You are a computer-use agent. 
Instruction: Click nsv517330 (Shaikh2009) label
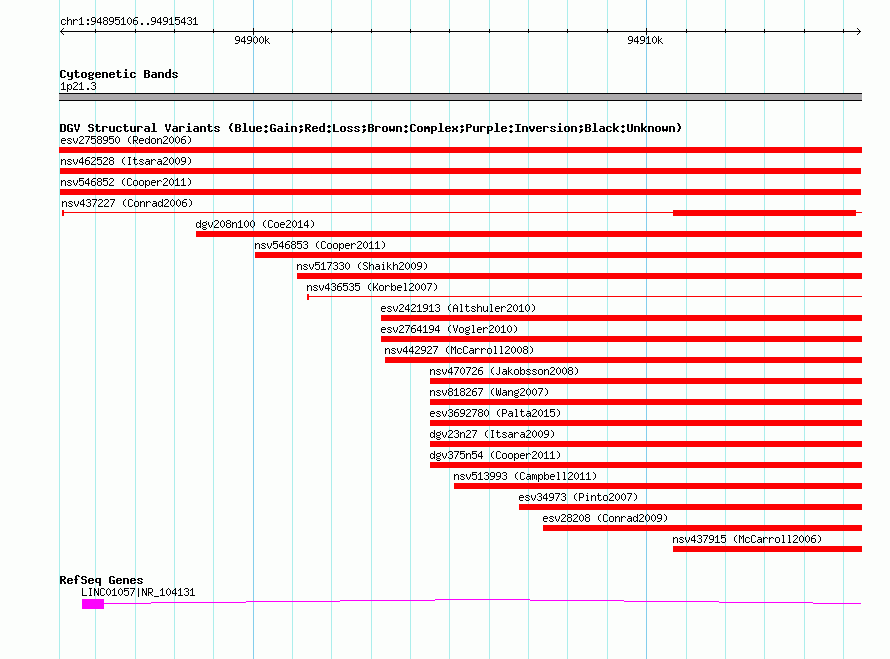(362, 266)
